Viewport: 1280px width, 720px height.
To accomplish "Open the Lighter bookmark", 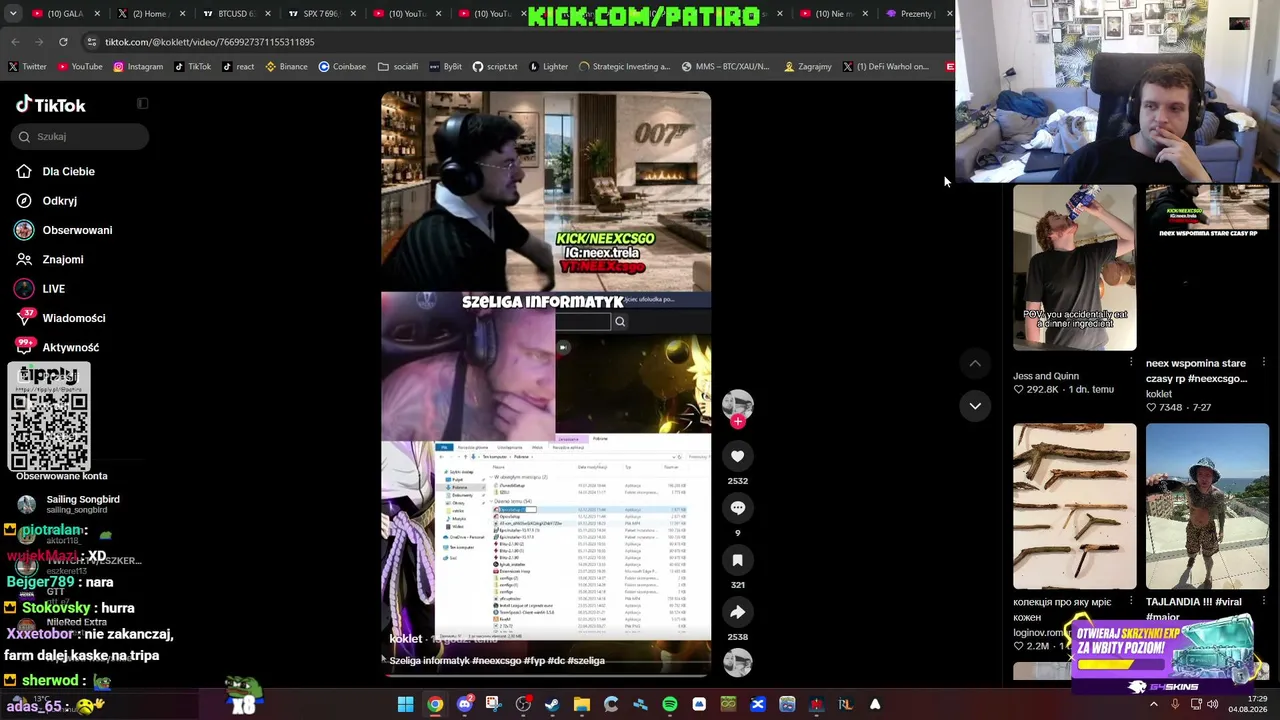I will pos(548,67).
